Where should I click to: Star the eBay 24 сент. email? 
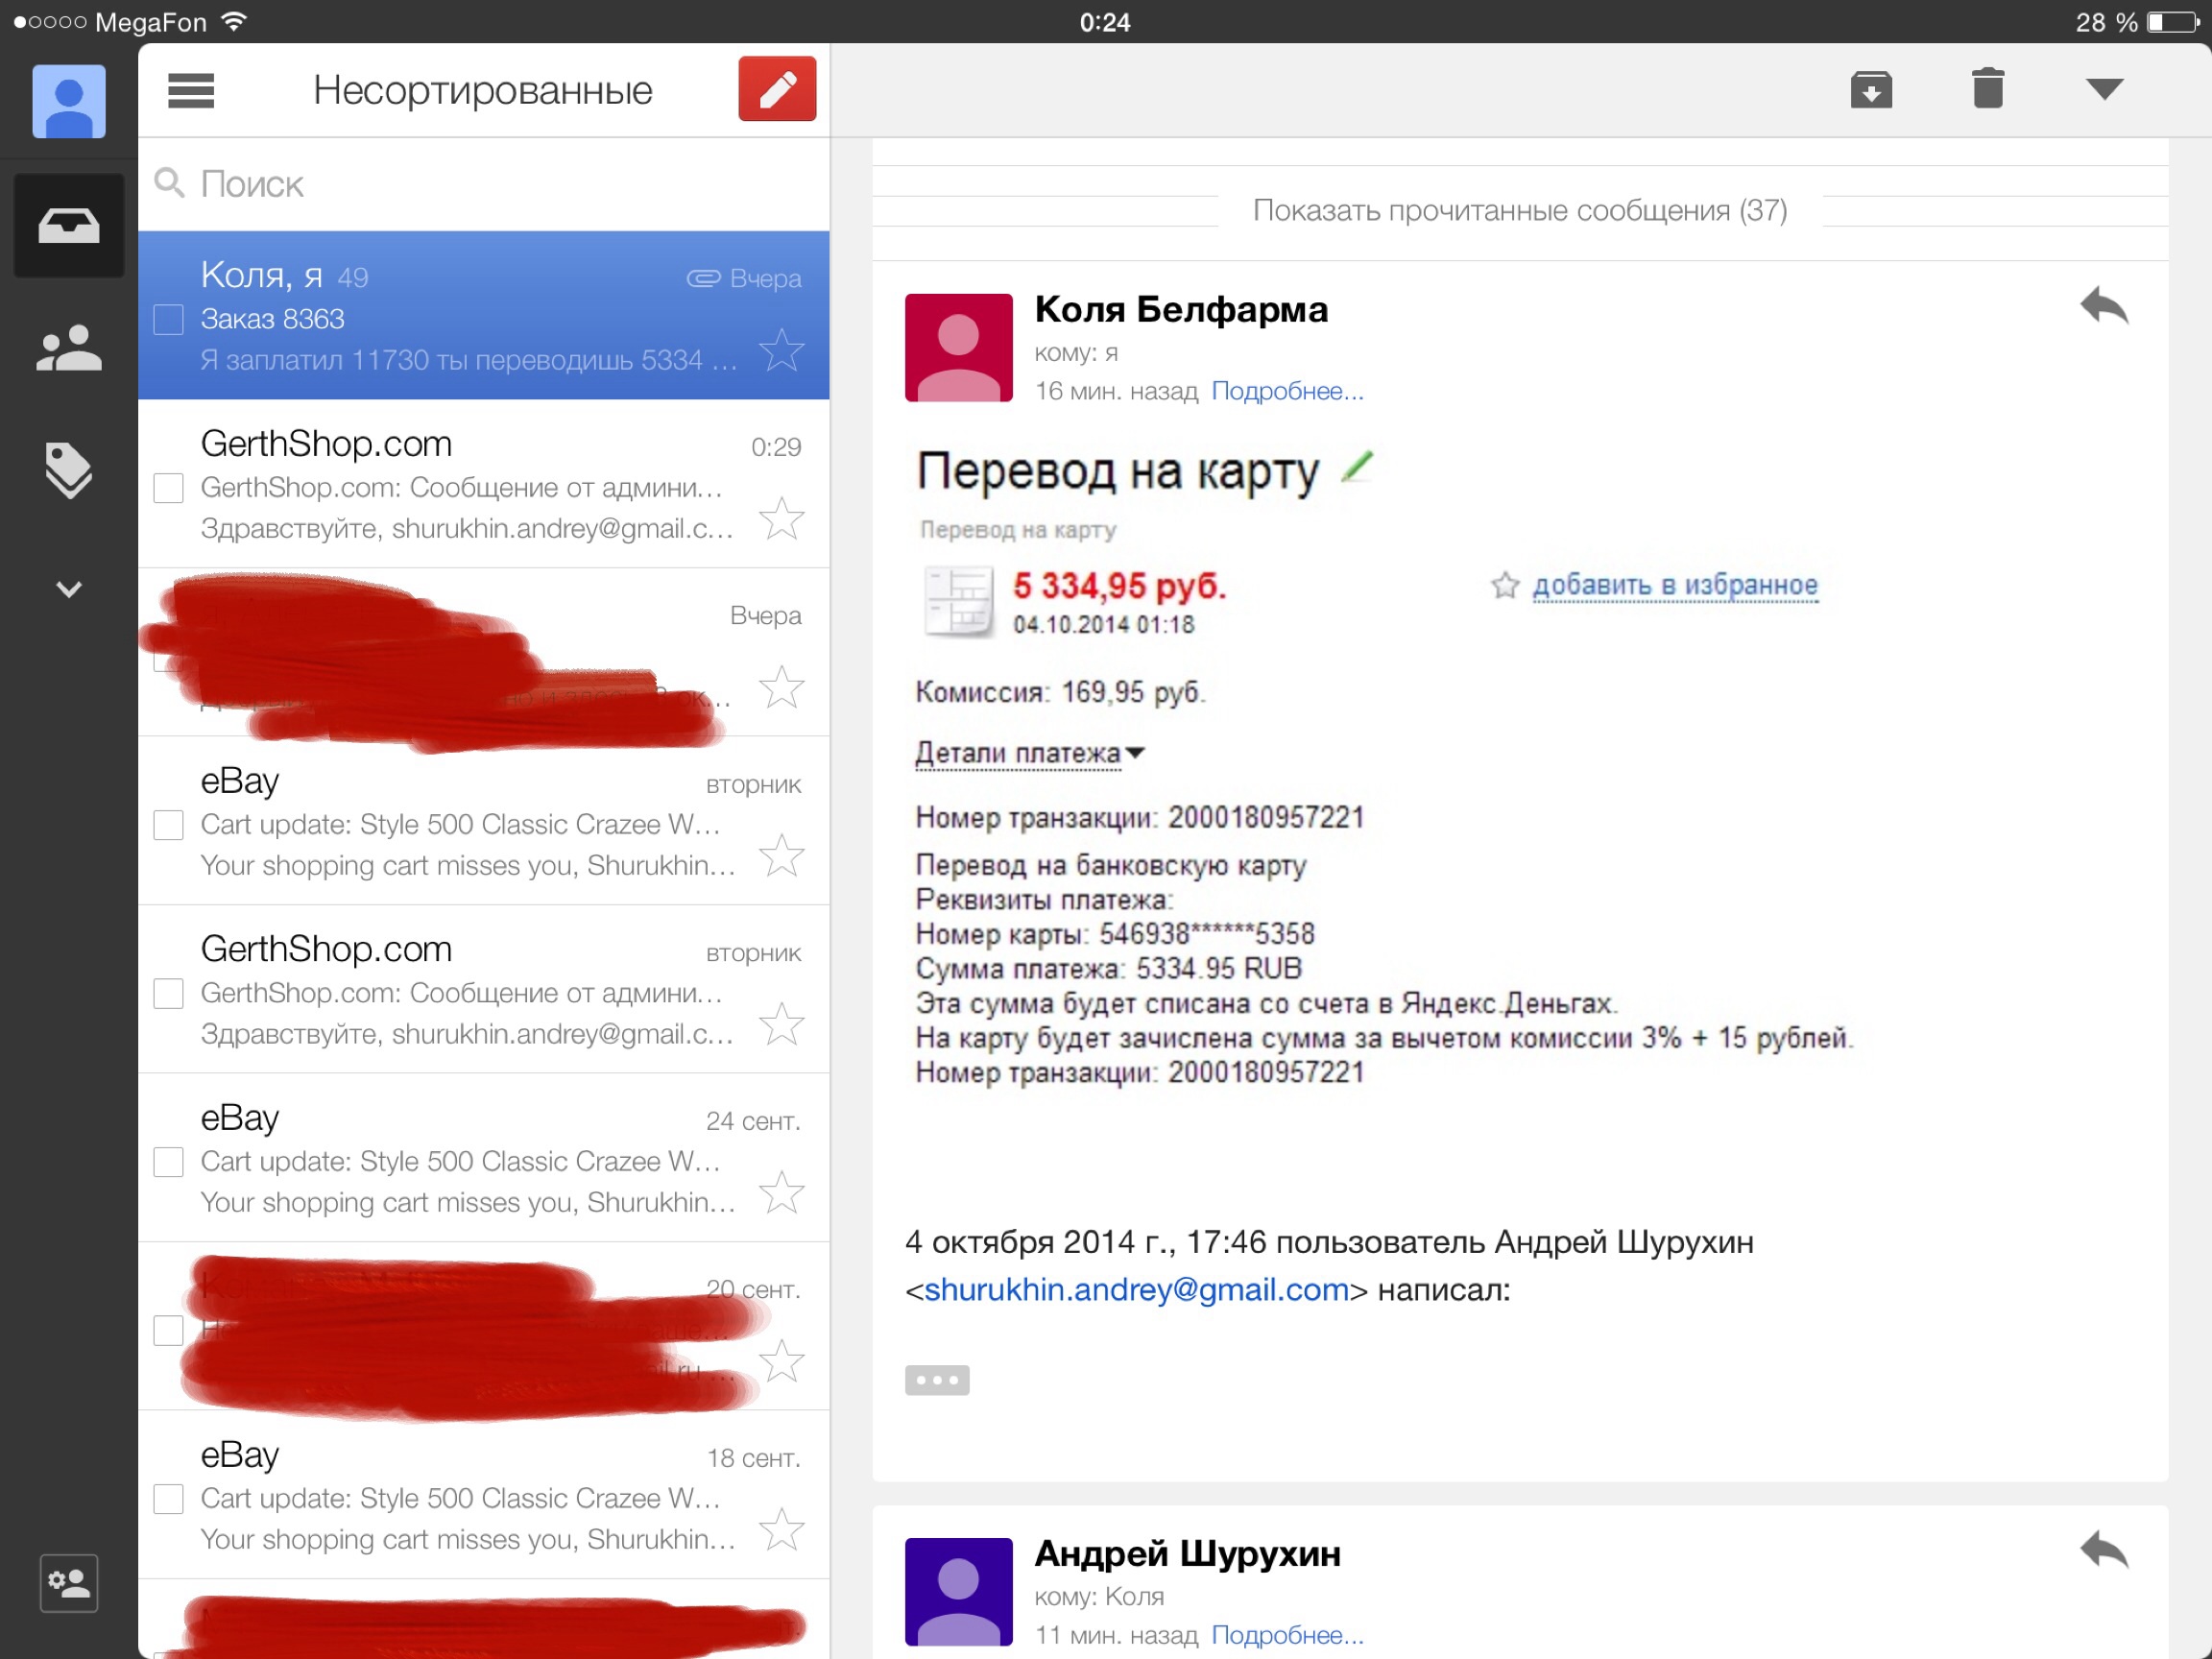click(x=781, y=1192)
